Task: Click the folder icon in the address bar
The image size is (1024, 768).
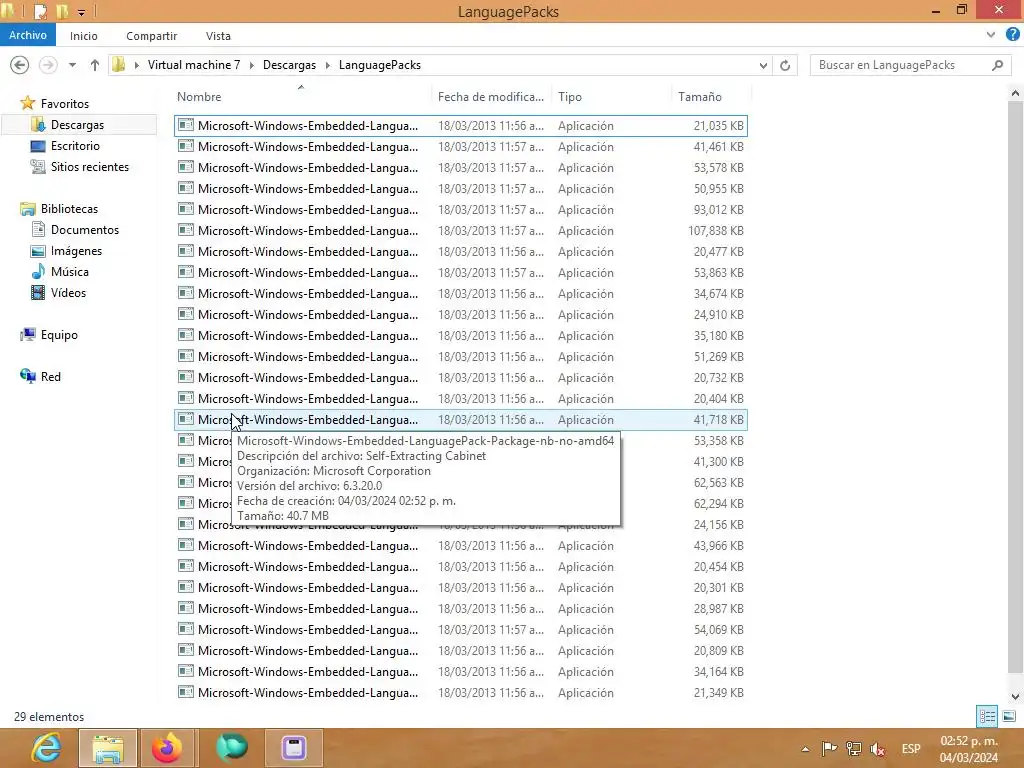Action: [119, 65]
